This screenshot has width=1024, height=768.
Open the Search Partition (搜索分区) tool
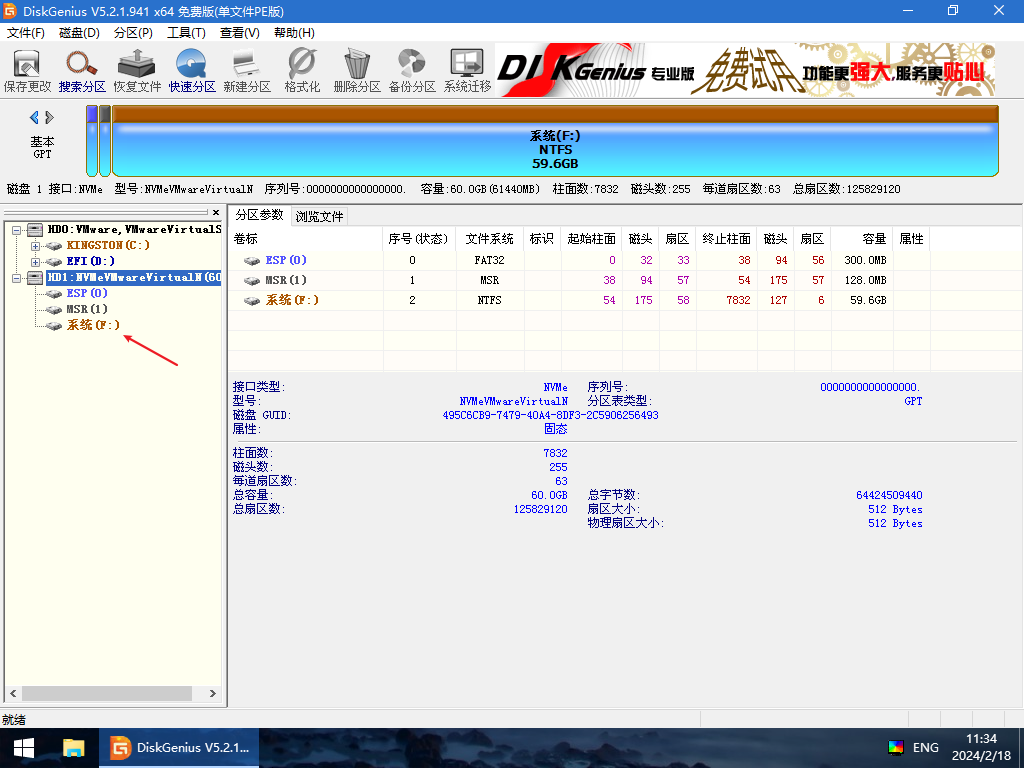[82, 71]
